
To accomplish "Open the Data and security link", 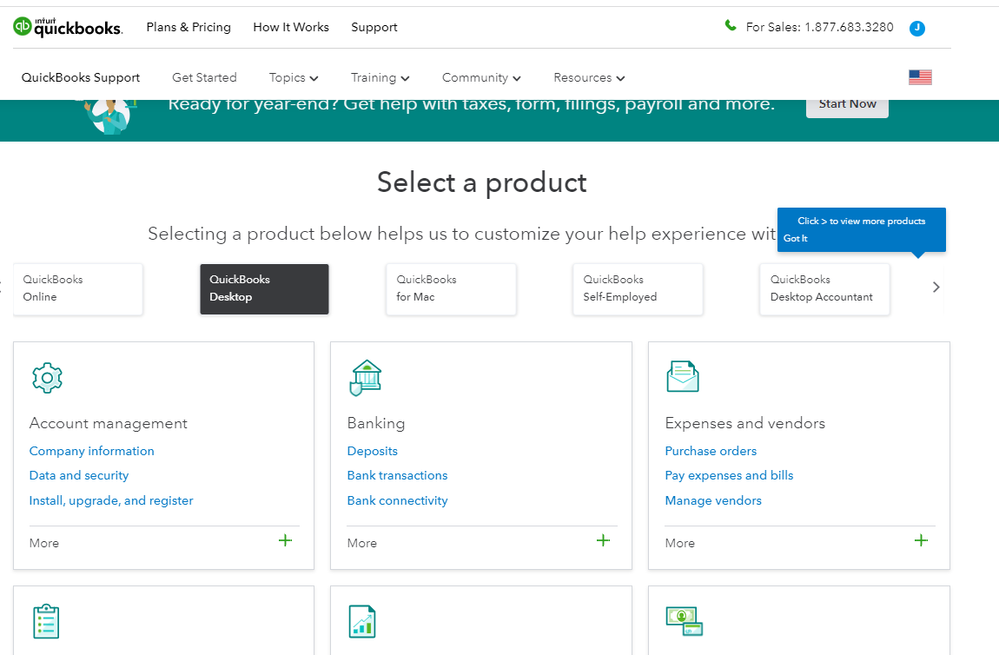I will tap(79, 475).
